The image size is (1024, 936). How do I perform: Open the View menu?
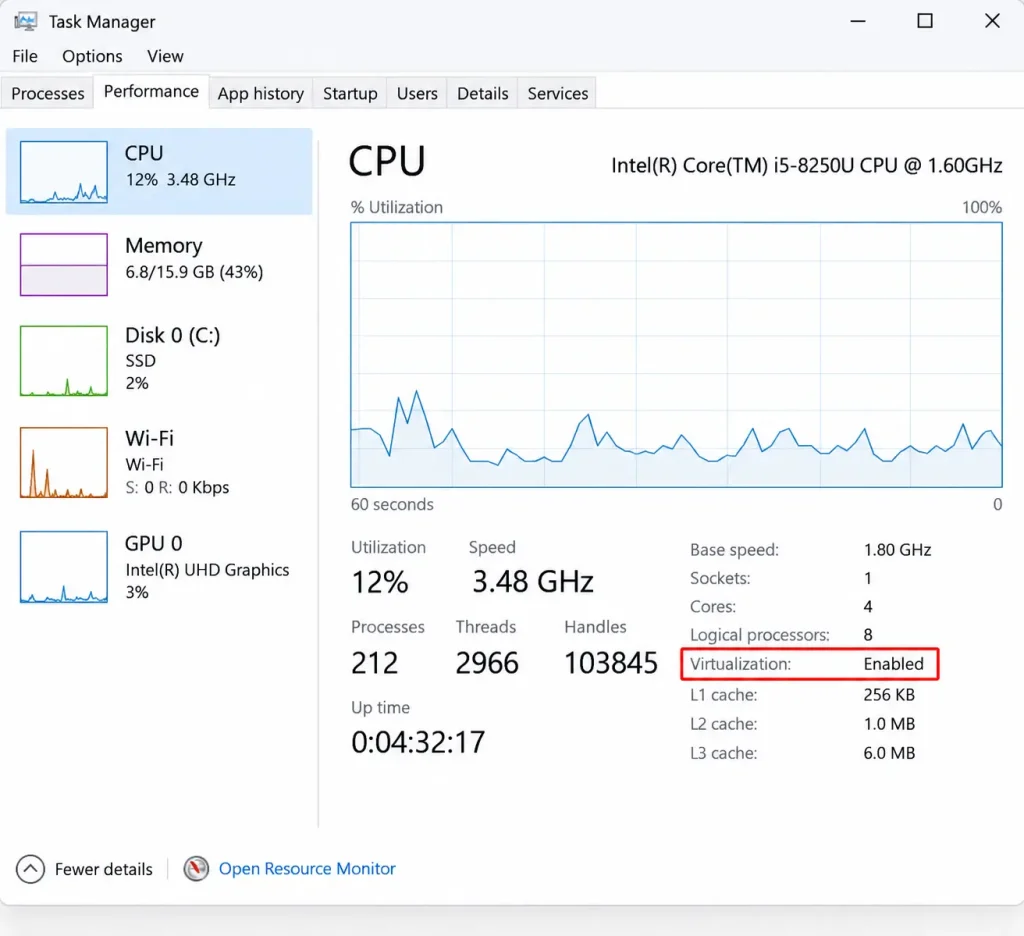(x=165, y=56)
